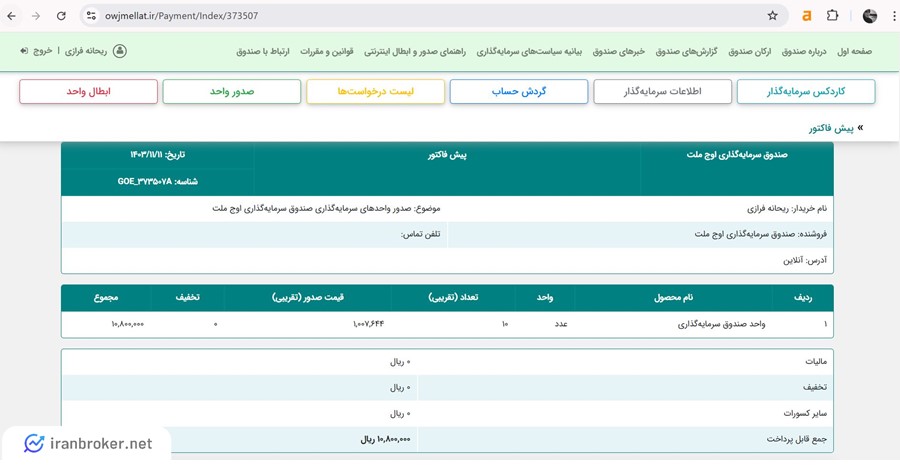This screenshot has width=900, height=470.
Task: Click row total ۱۰,۸۰۰,۰۰۰ in table
Action: (127, 324)
